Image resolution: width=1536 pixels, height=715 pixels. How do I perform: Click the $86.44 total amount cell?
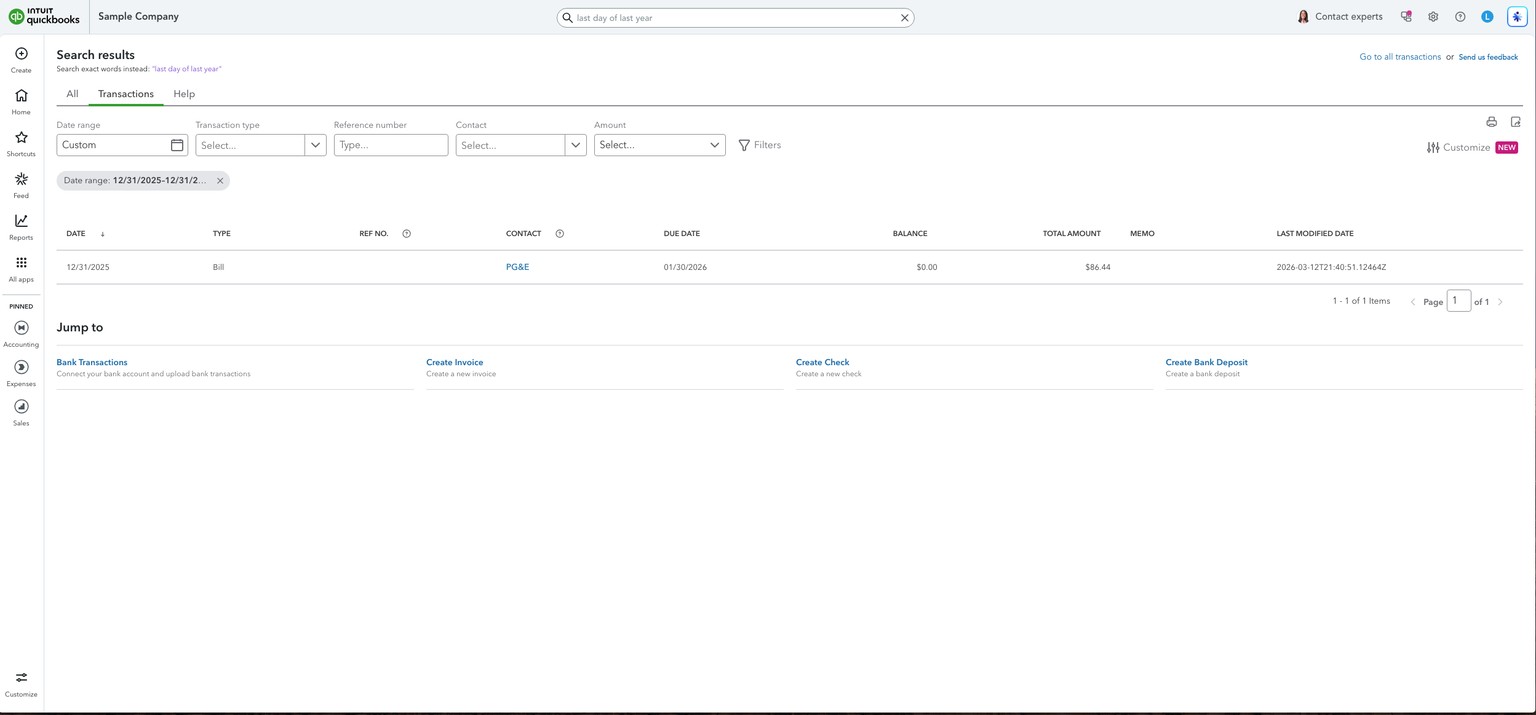click(1098, 267)
